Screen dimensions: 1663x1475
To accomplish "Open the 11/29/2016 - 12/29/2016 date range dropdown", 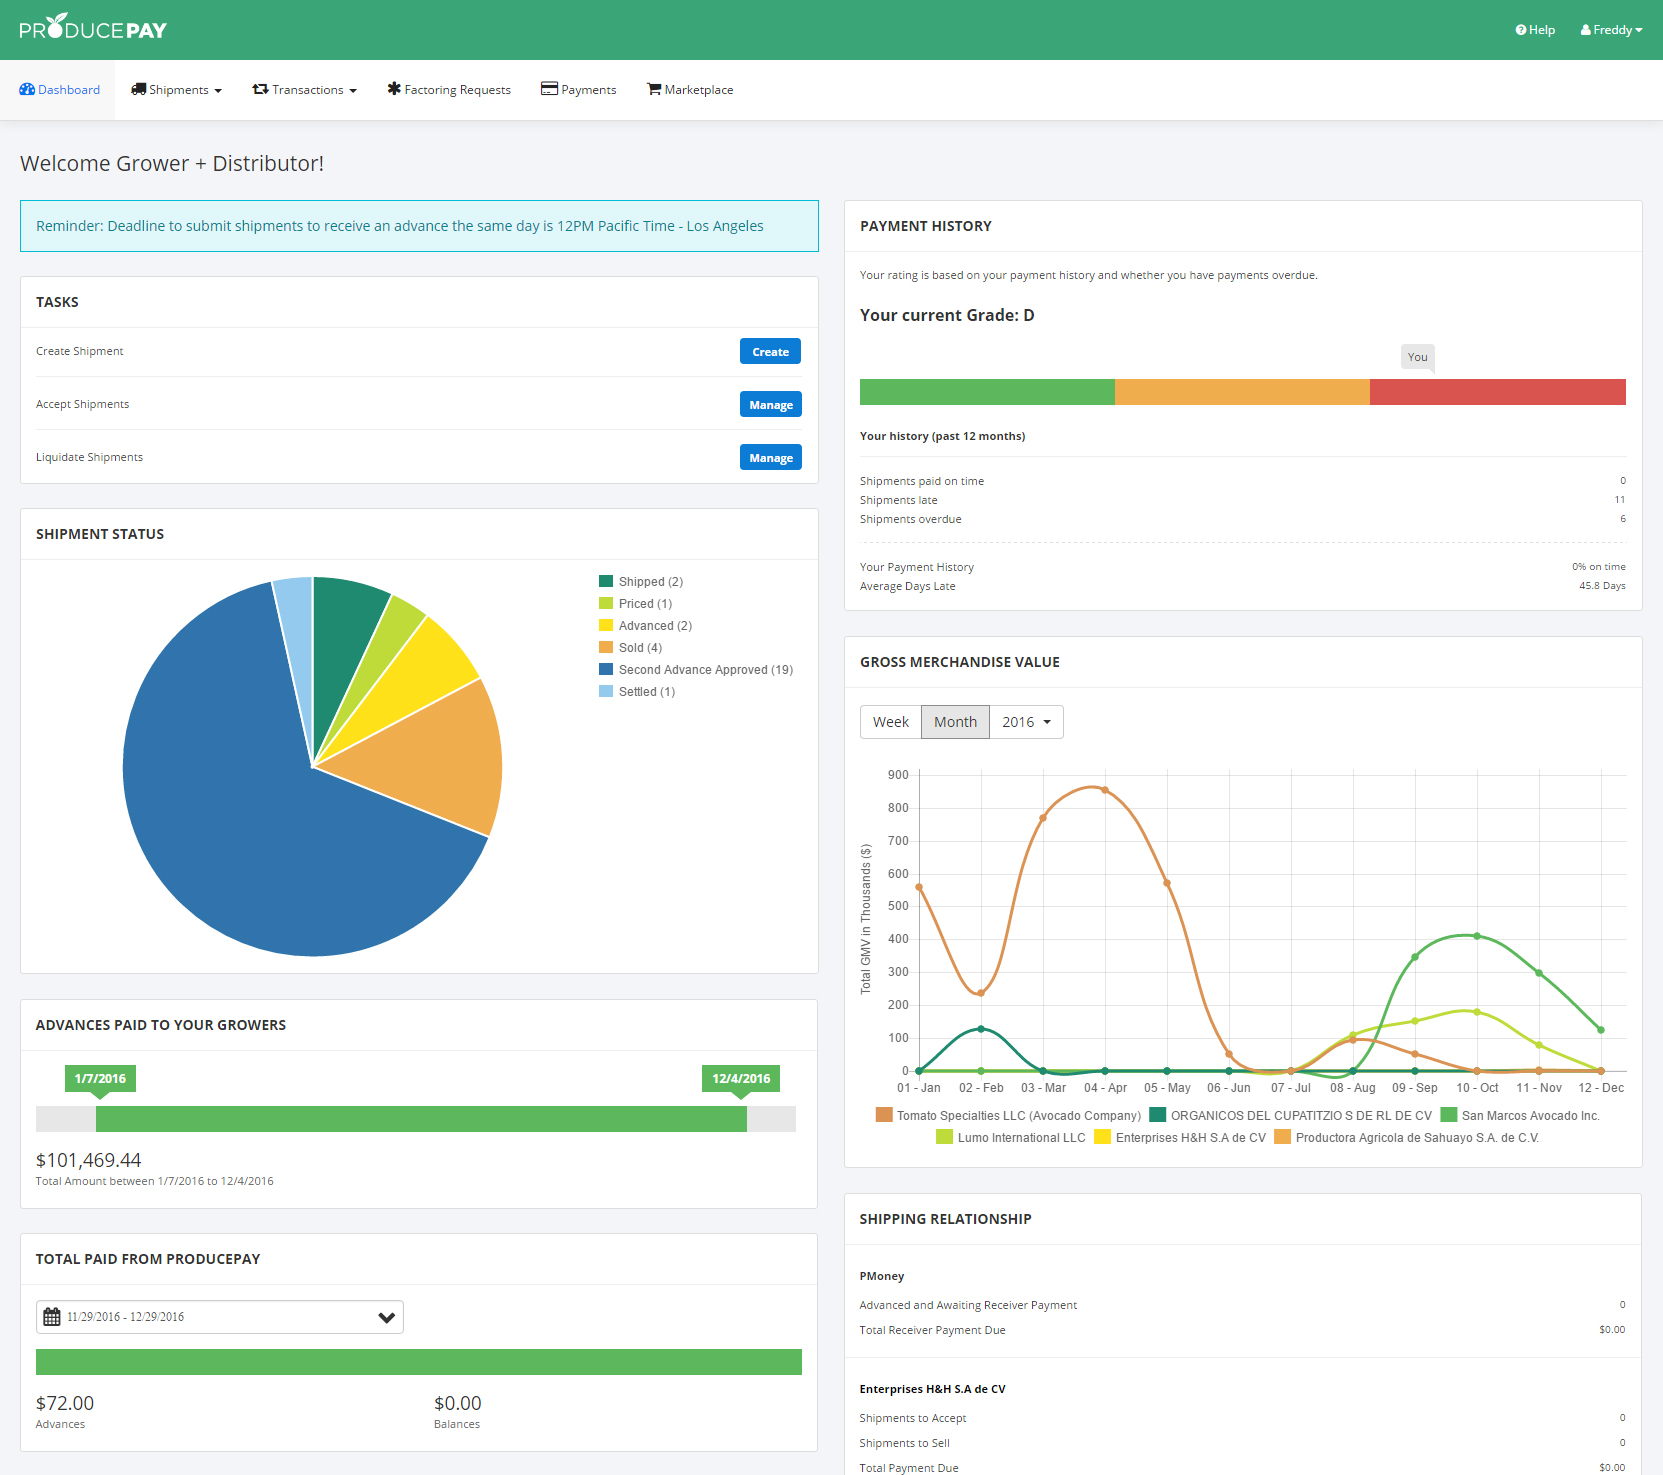I will point(220,1317).
